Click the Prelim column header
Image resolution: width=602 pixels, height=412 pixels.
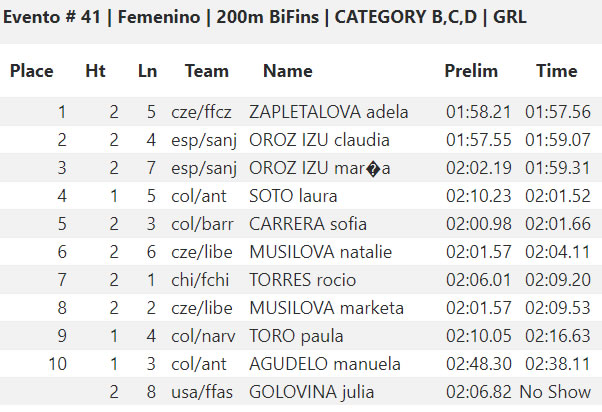tap(471, 71)
